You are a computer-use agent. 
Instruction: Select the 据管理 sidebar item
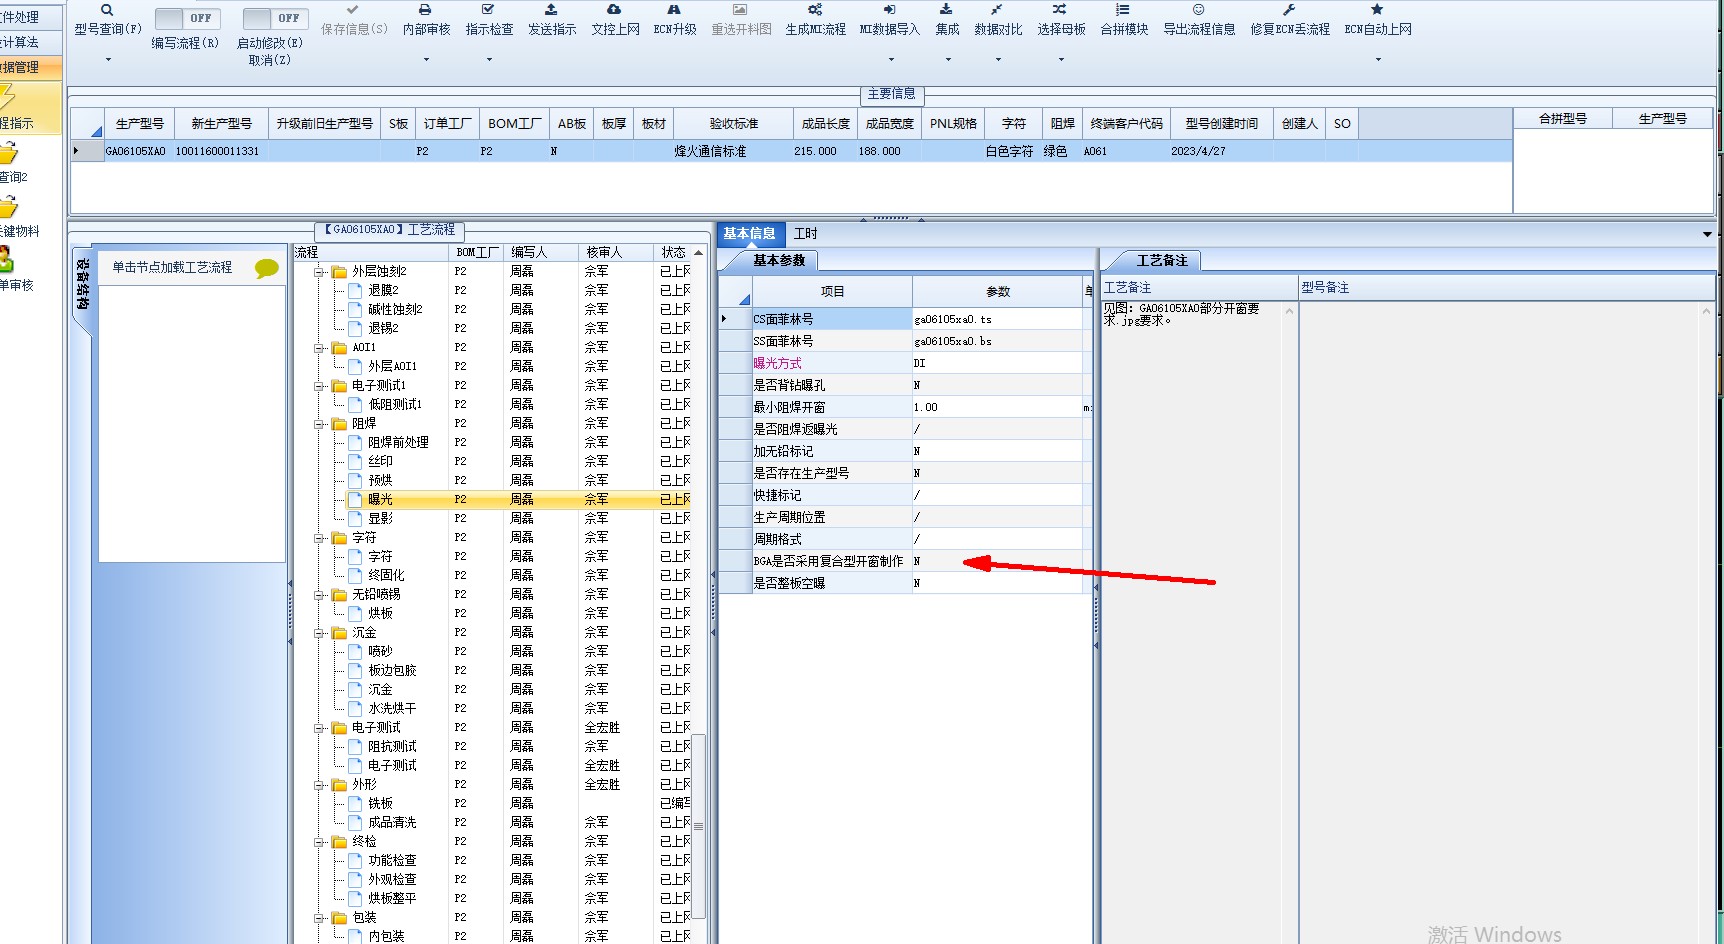(x=30, y=67)
